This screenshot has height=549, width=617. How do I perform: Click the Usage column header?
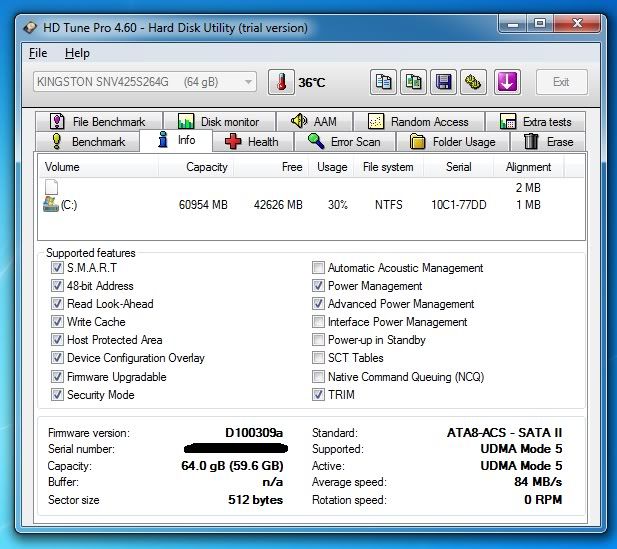coord(331,167)
